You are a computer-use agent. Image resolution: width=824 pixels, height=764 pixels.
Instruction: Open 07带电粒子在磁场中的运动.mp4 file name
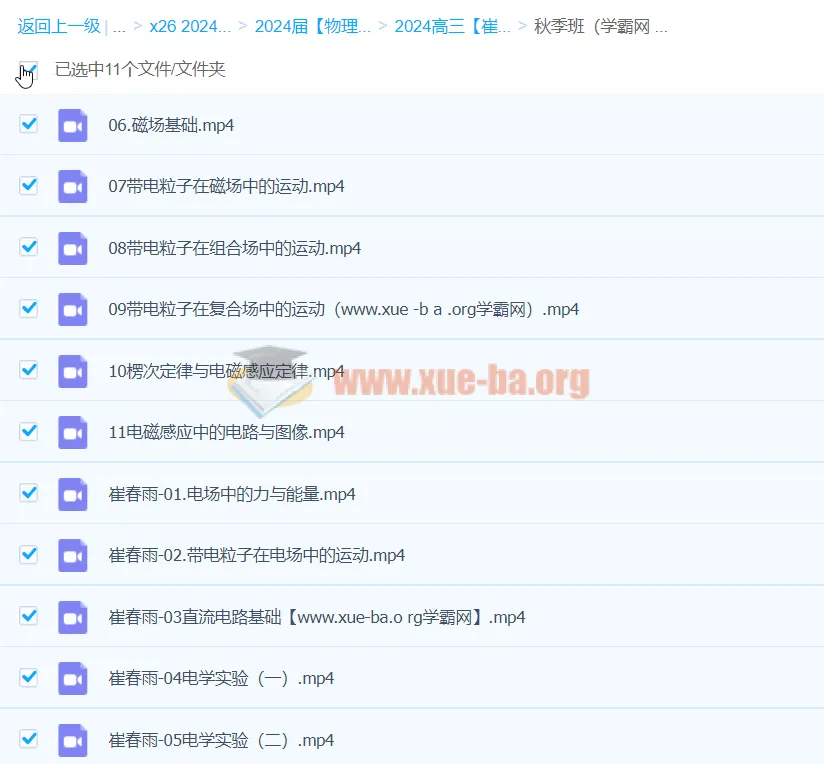pos(226,187)
